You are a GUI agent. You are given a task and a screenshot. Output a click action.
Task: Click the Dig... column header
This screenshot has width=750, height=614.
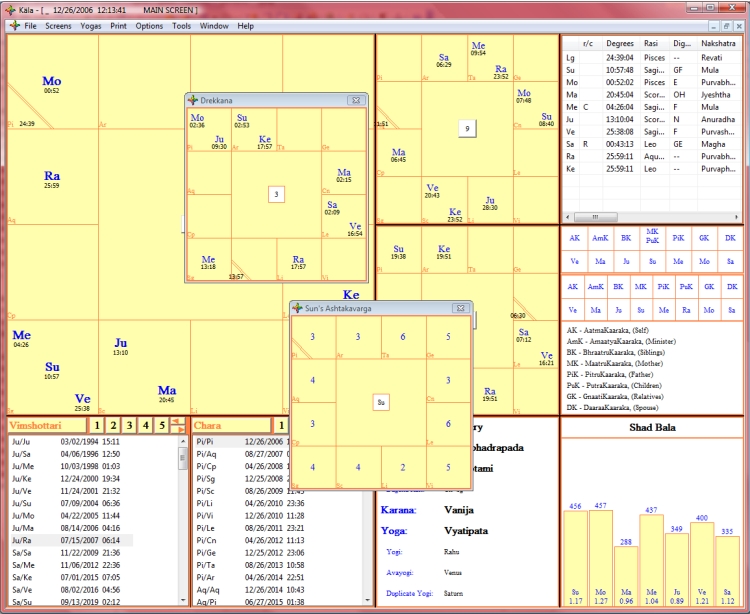(x=682, y=44)
